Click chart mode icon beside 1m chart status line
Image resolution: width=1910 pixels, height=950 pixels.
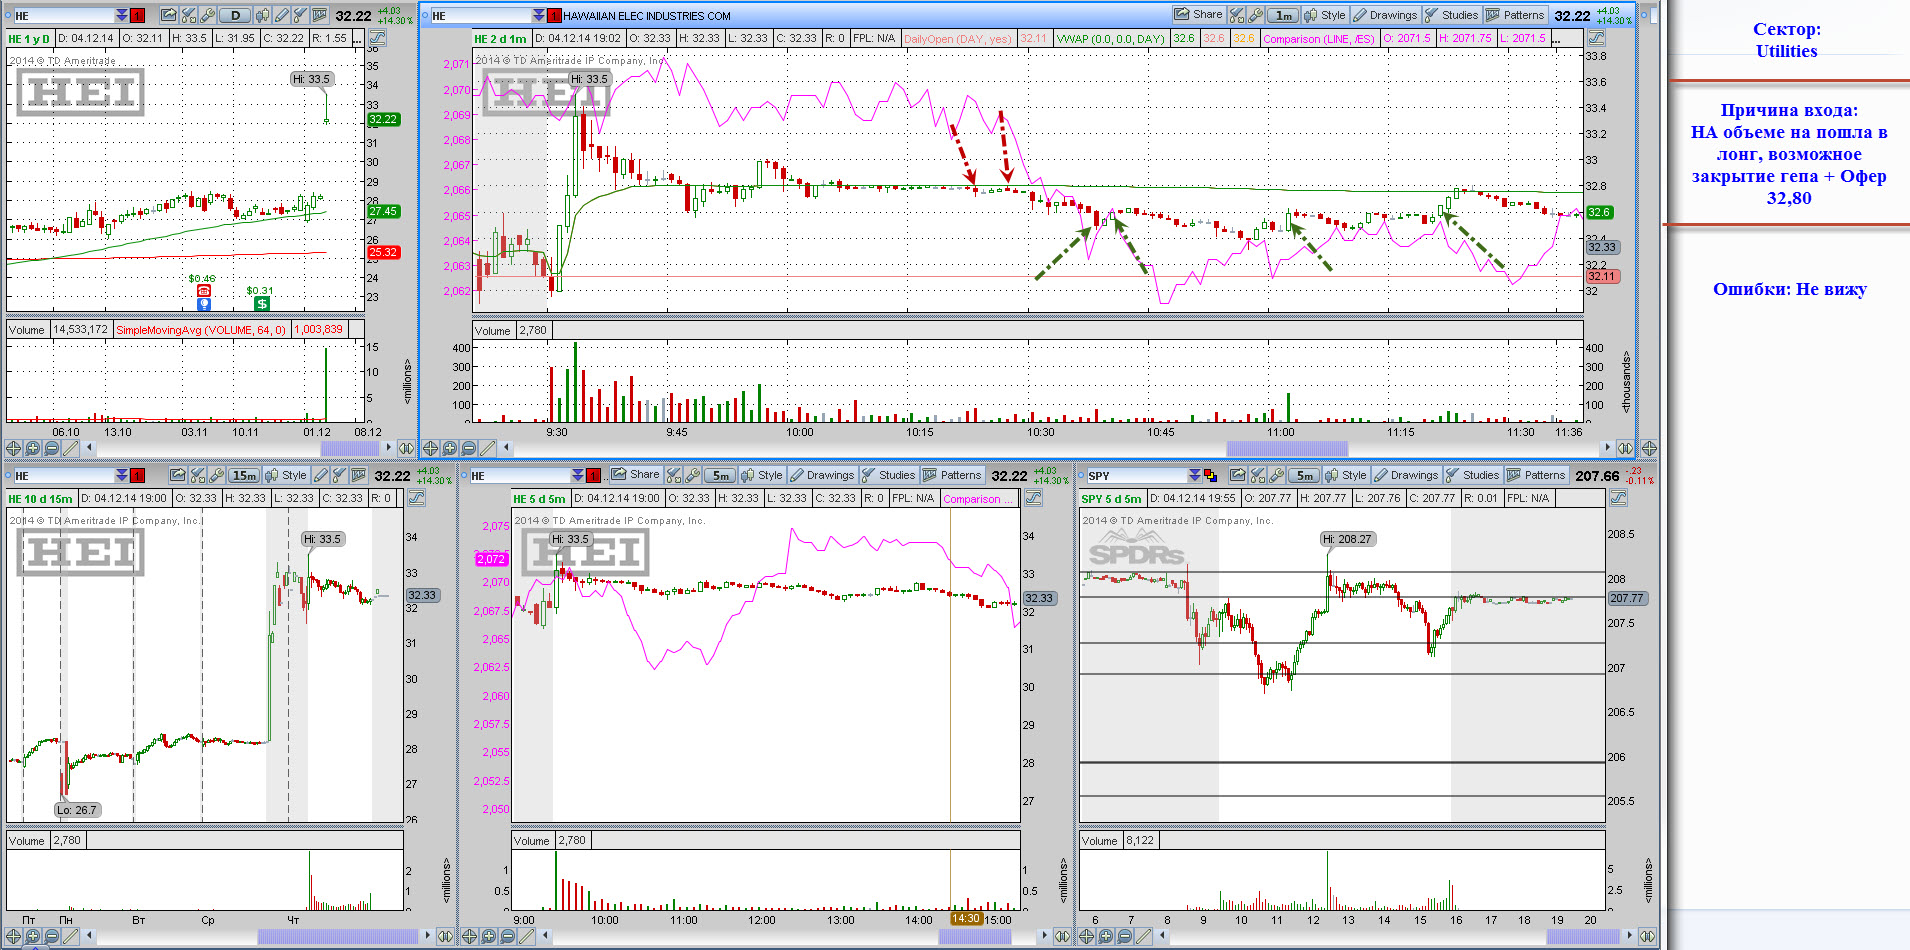1596,37
